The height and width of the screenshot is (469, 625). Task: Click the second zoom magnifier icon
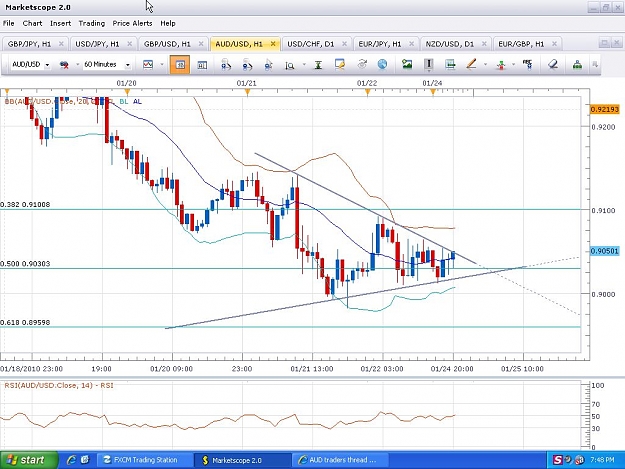[x=247, y=65]
